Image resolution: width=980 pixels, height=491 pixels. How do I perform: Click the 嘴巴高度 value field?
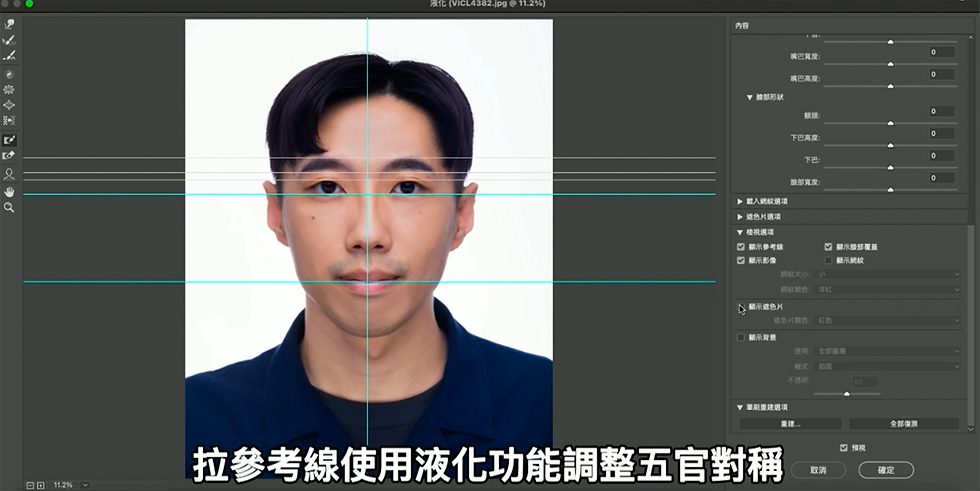[x=941, y=74]
